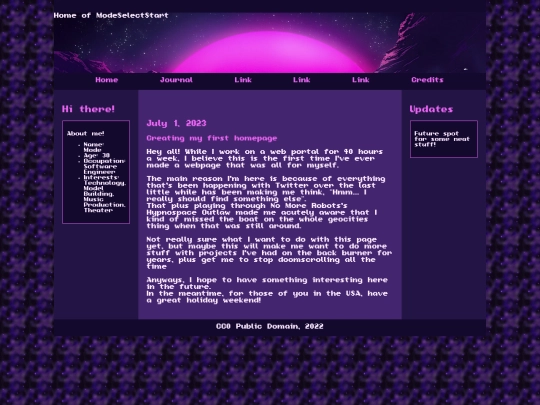
Task: Open the Home navigation link
Action: [106, 80]
